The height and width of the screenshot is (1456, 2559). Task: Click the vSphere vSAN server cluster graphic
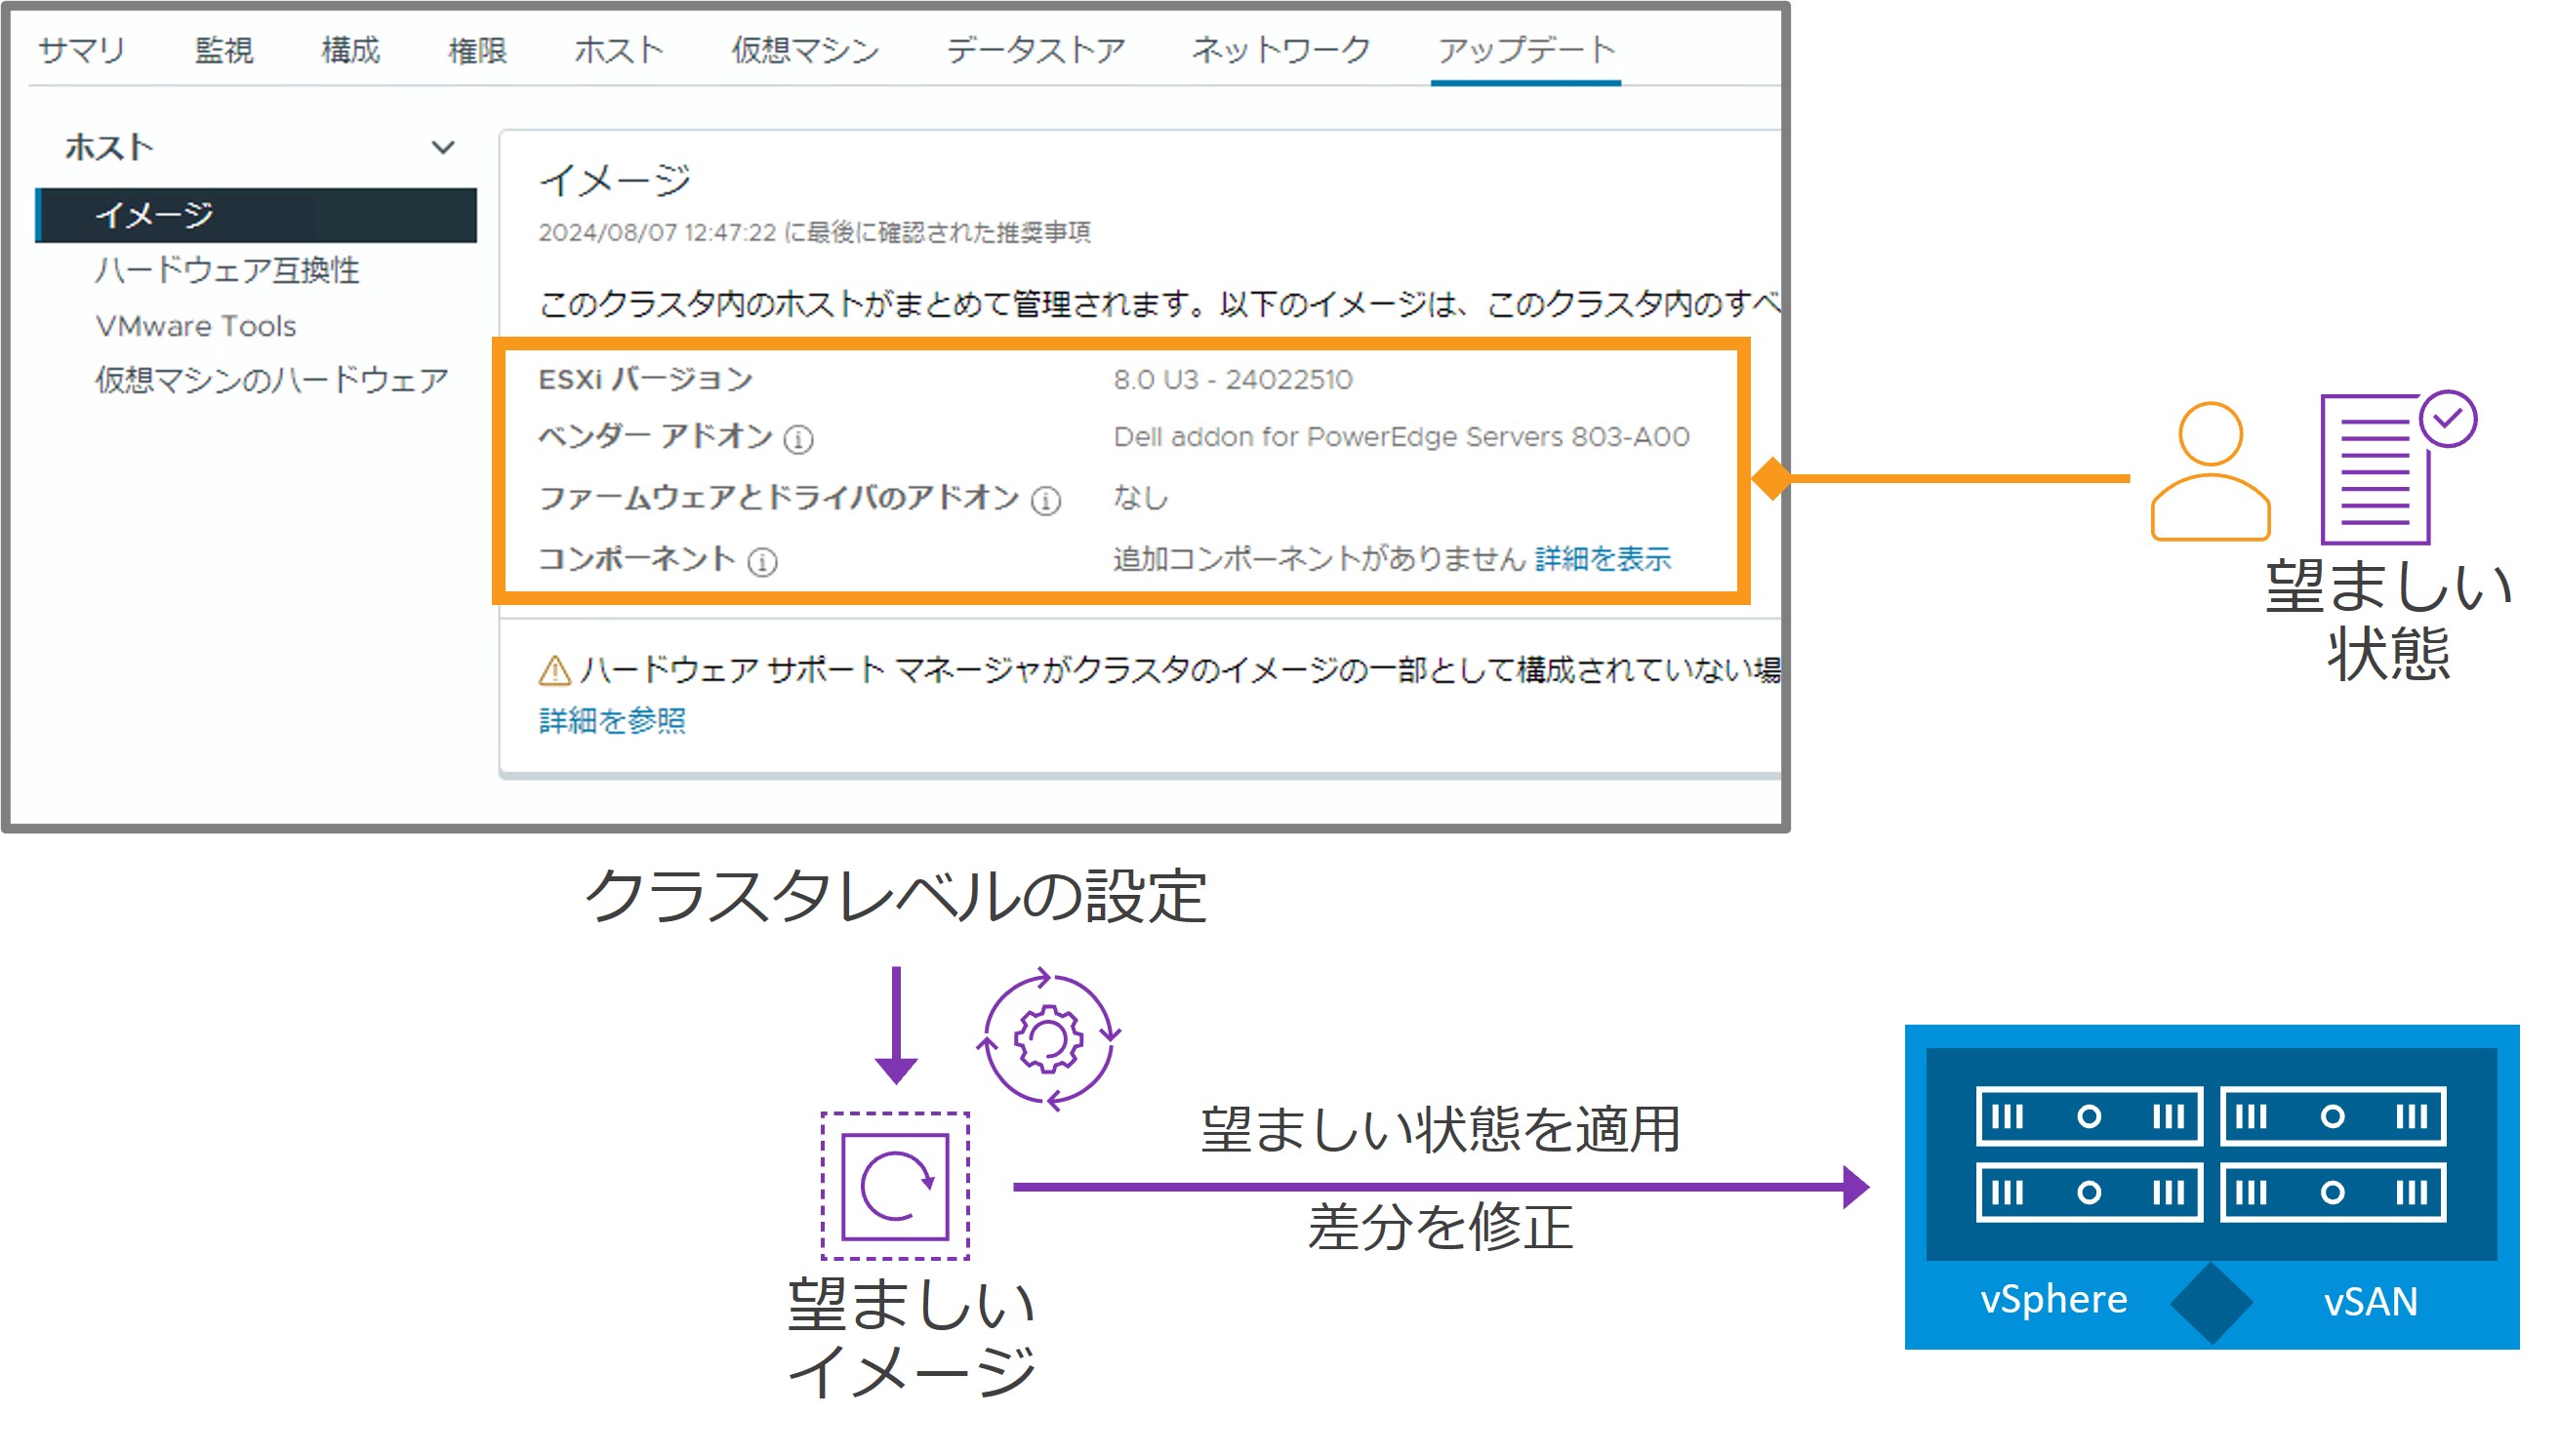coord(2210,1186)
